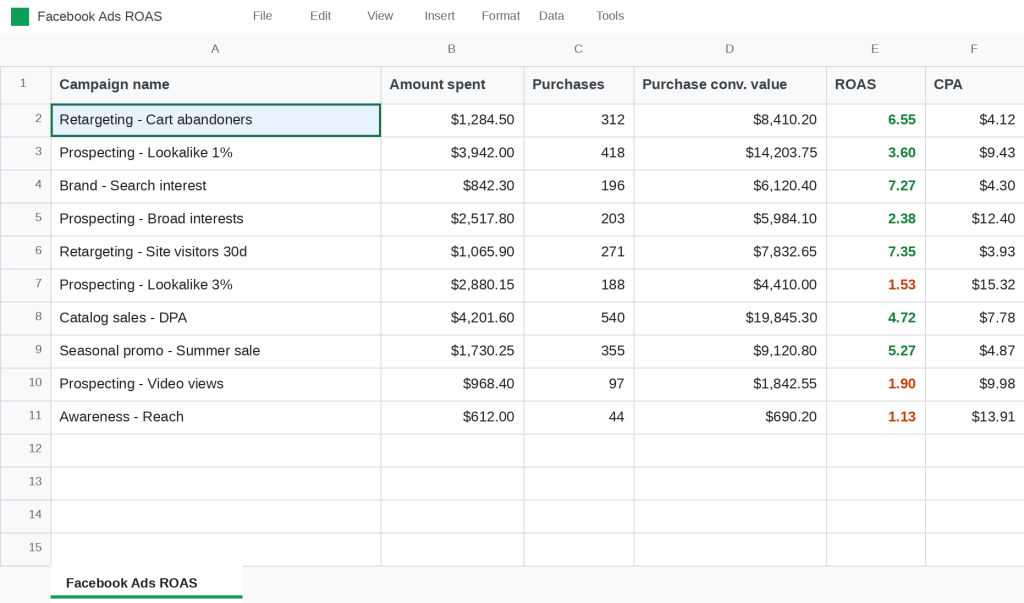Click the CPA header cell
This screenshot has width=1024, height=603.
[x=974, y=85]
